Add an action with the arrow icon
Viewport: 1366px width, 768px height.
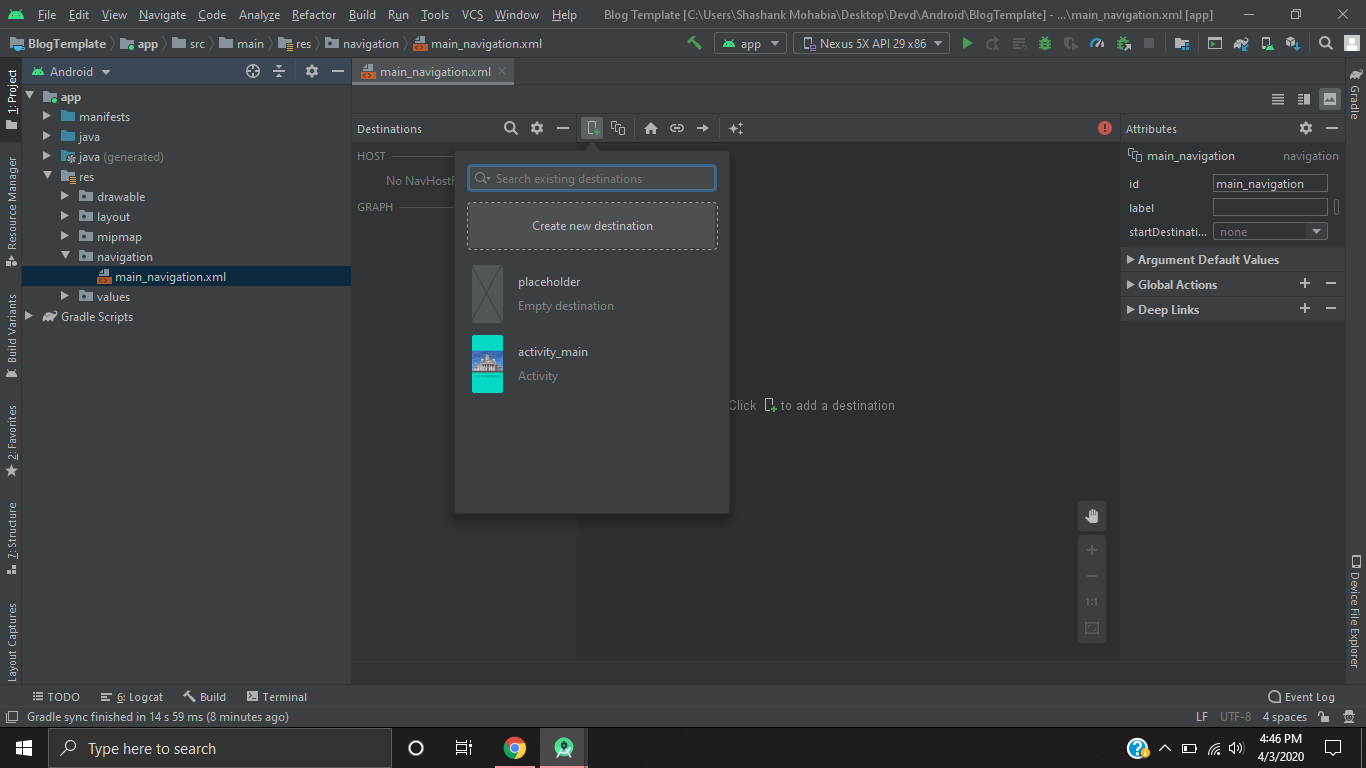click(x=702, y=128)
